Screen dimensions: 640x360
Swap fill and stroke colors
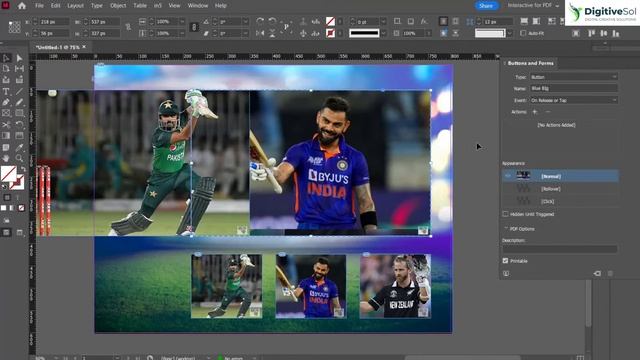tap(23, 168)
